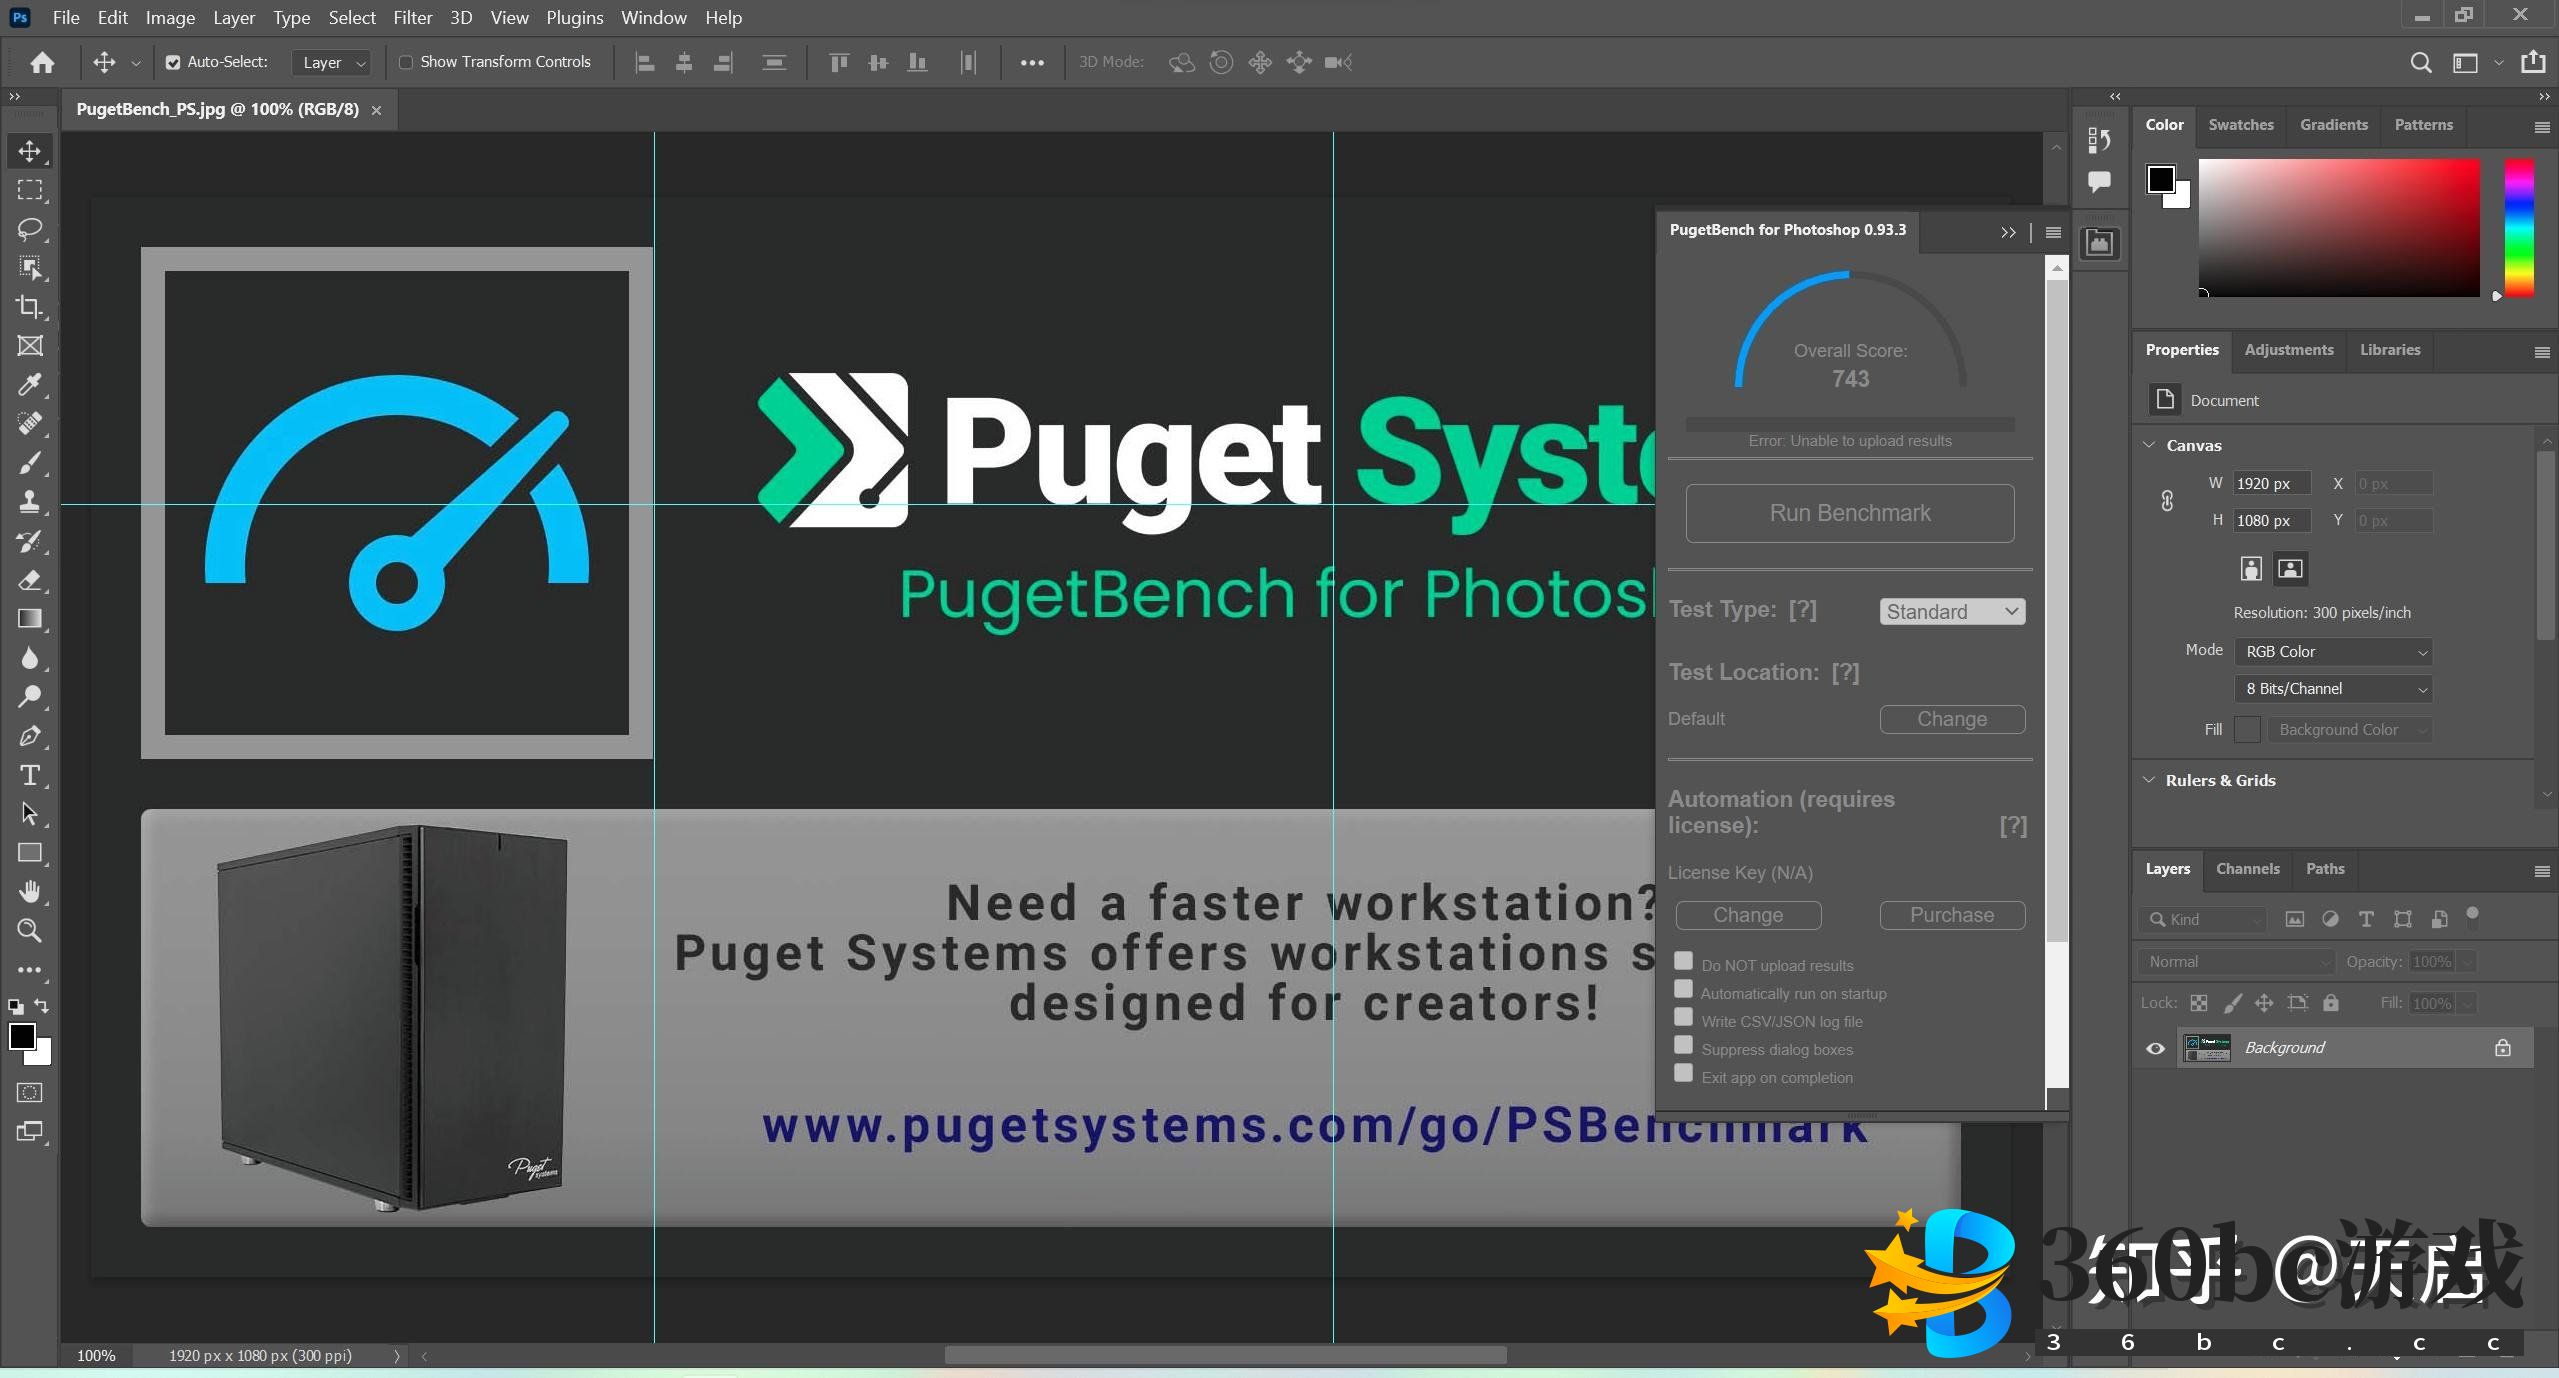Enable Show Transform Controls checkbox
Image resolution: width=2559 pixels, height=1378 pixels.
tap(406, 62)
